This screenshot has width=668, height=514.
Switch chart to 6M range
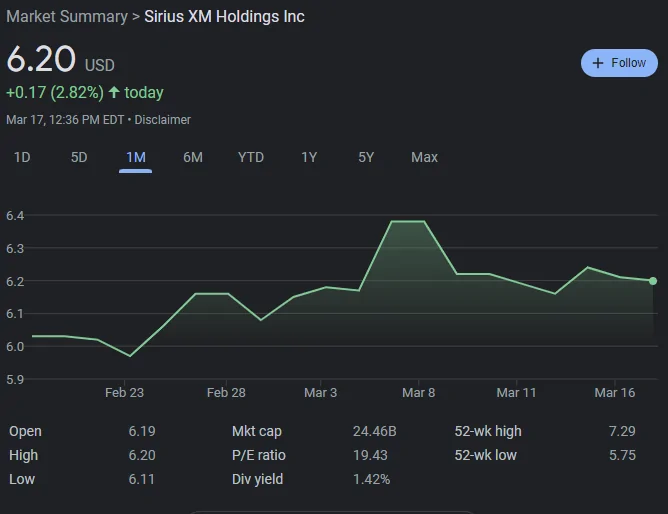coord(193,157)
